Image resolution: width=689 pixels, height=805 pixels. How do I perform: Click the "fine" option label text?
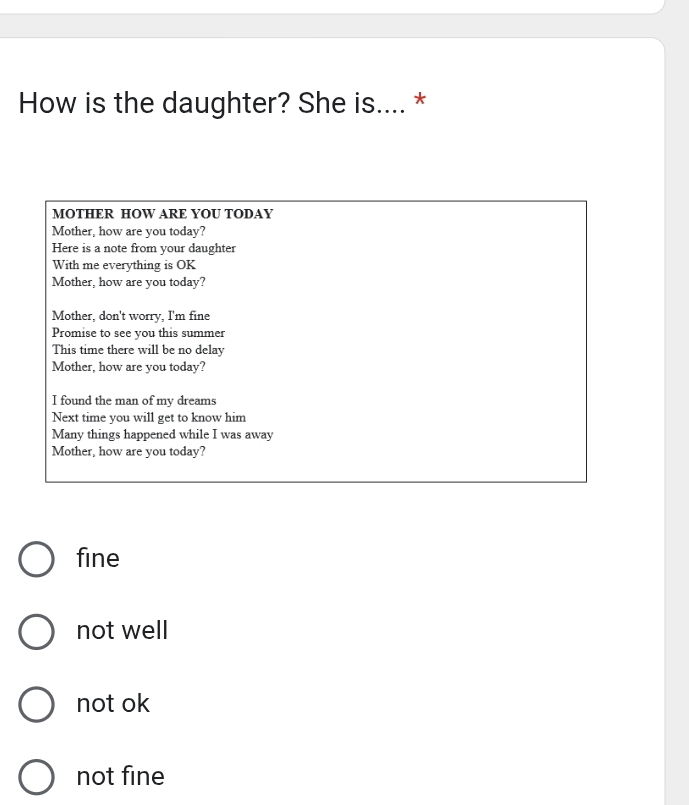pos(98,558)
